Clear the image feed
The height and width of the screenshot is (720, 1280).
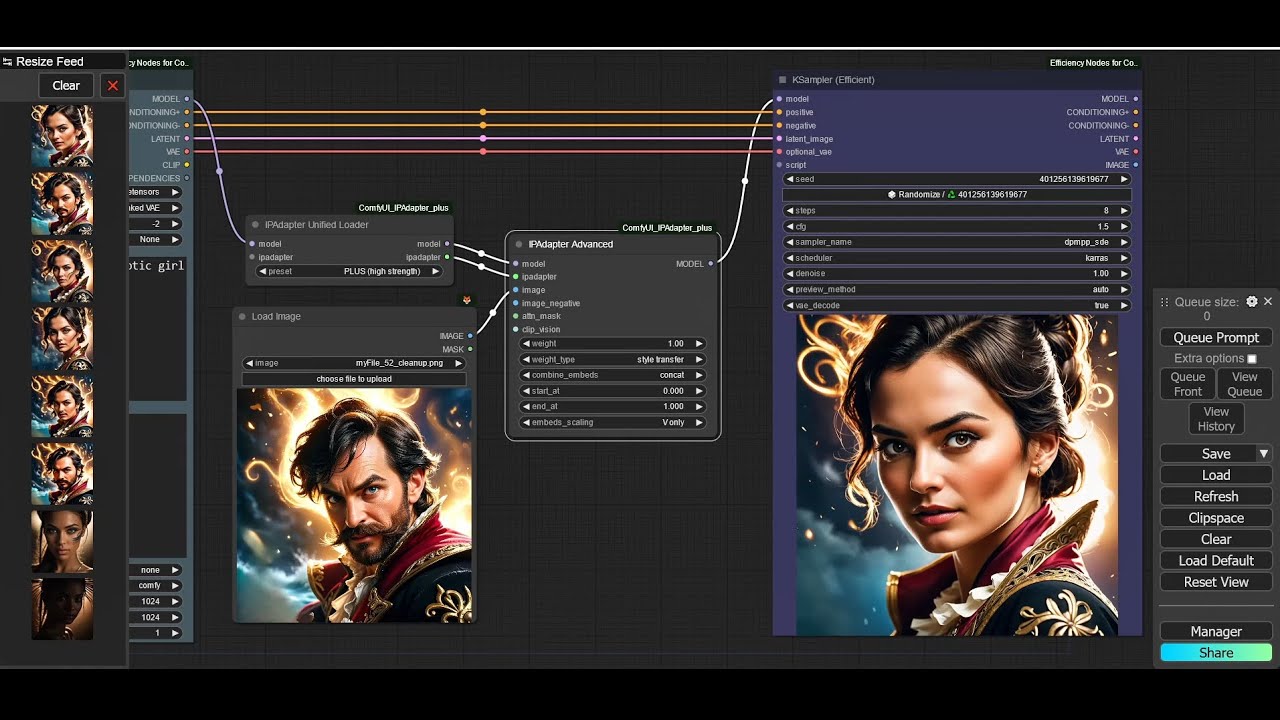point(66,86)
